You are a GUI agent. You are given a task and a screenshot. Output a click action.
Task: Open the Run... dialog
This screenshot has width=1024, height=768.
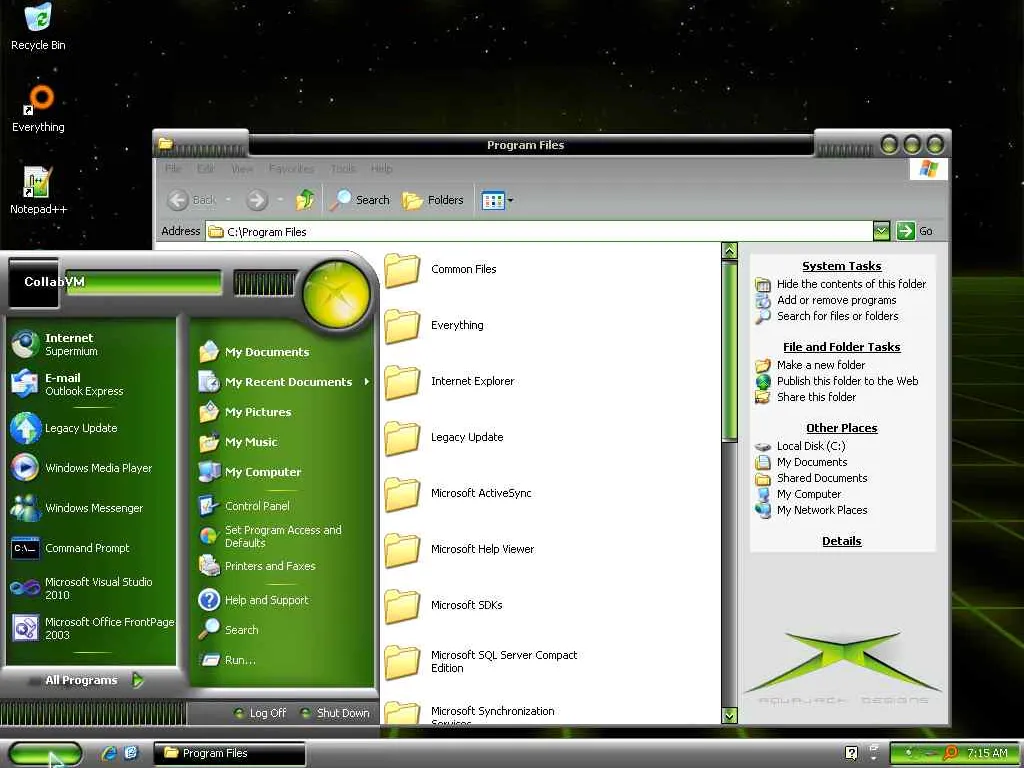pos(283,660)
